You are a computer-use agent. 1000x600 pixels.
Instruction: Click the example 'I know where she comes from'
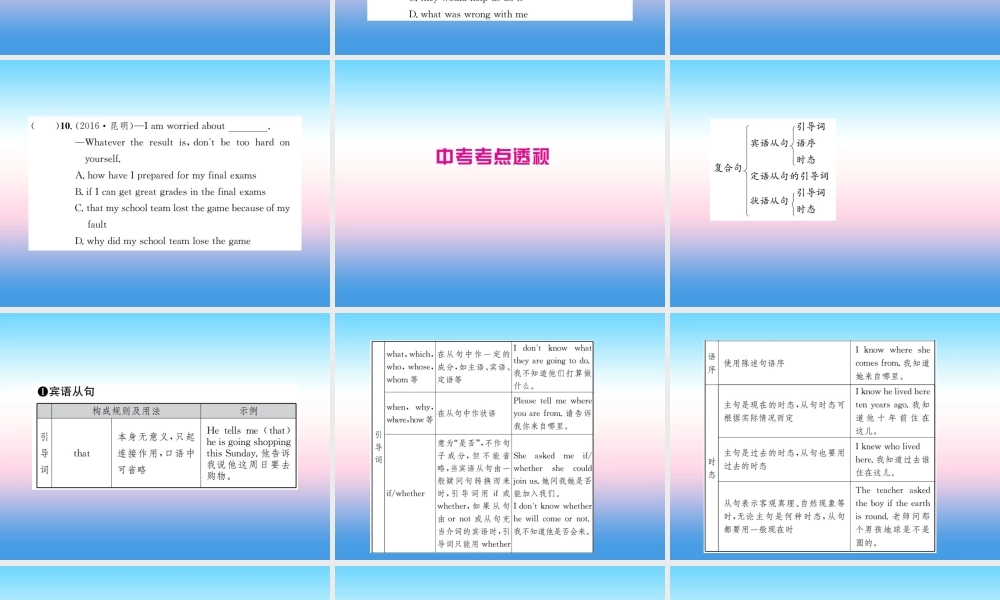[892, 363]
